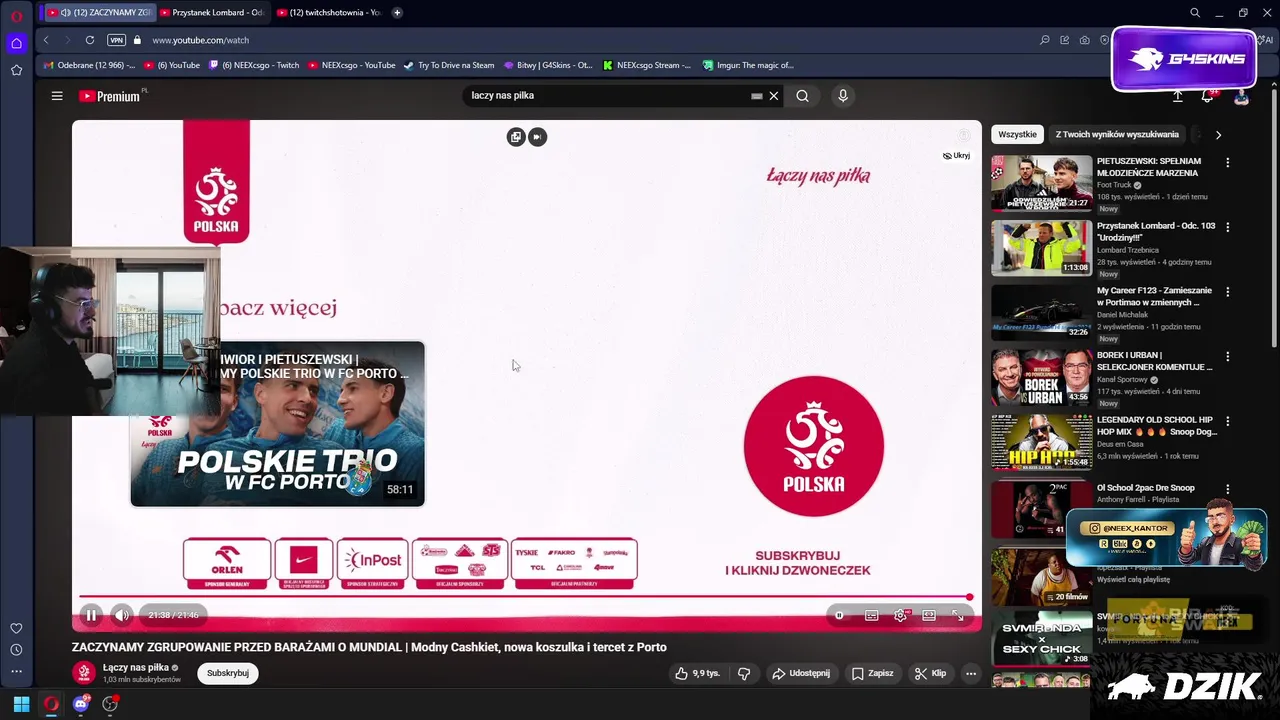
Task: Open BOREK I URBAN video title
Action: pyautogui.click(x=1155, y=361)
